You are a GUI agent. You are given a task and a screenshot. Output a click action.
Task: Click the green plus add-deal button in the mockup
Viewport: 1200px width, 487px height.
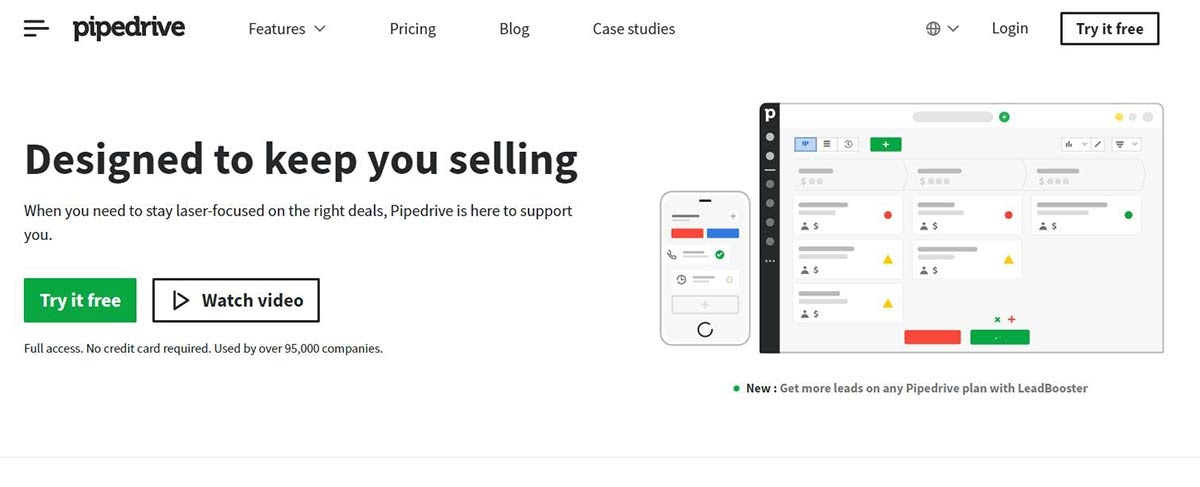[885, 144]
